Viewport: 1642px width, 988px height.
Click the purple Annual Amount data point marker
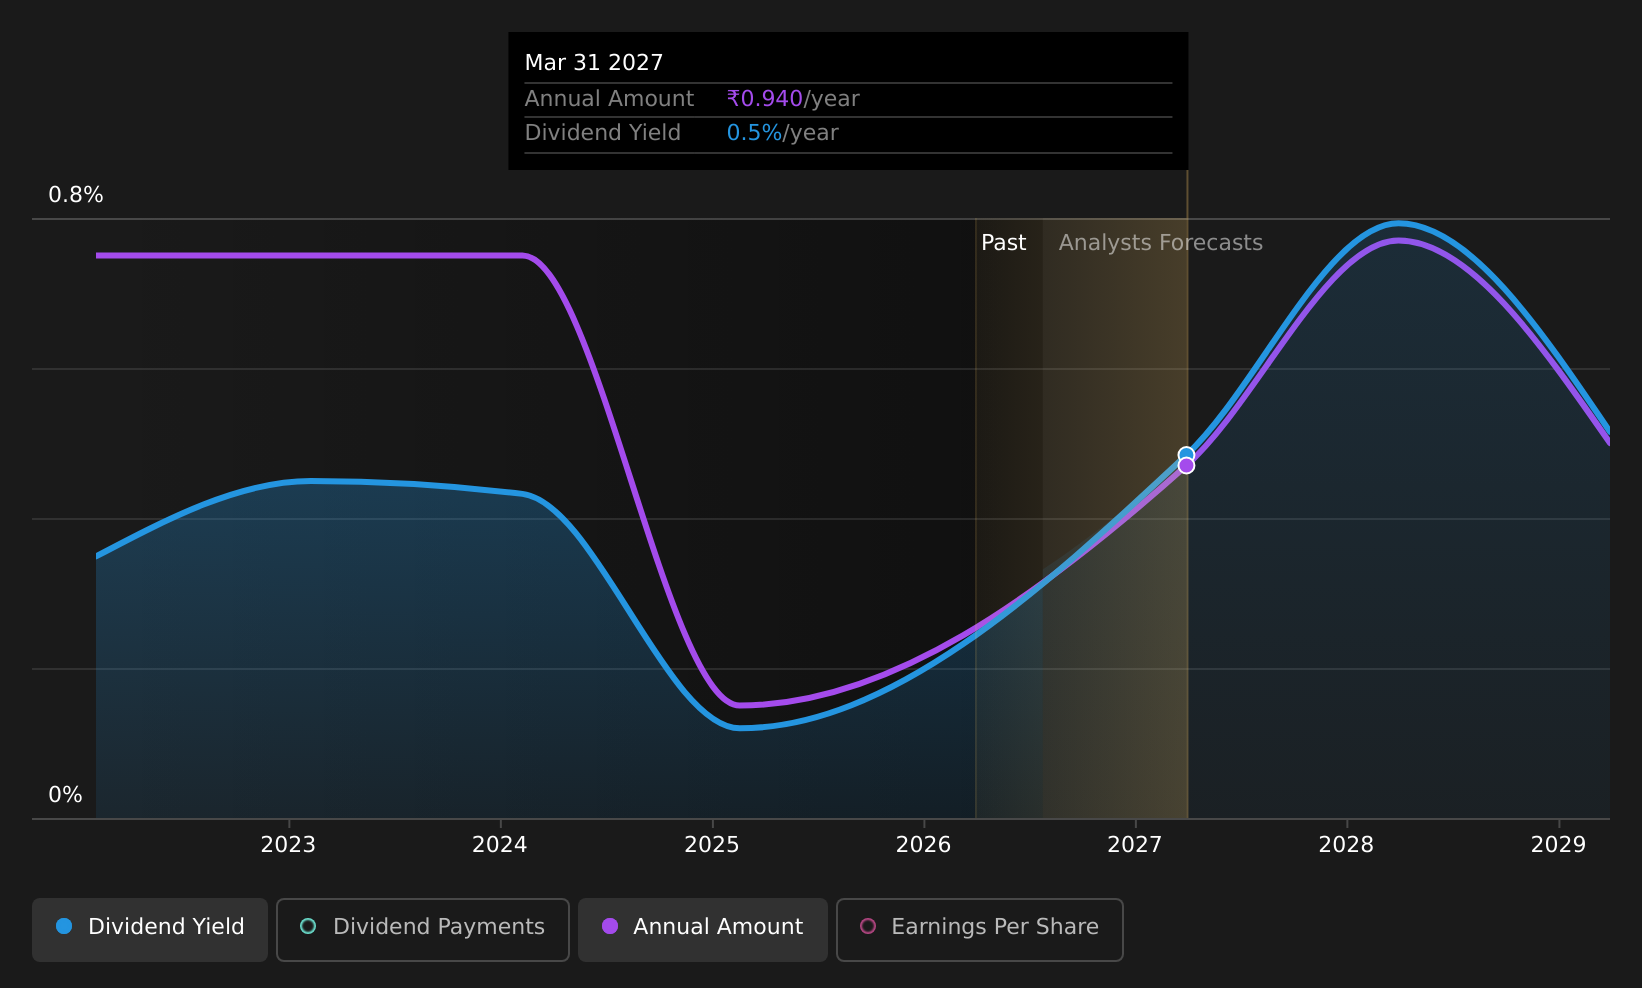point(1186,465)
